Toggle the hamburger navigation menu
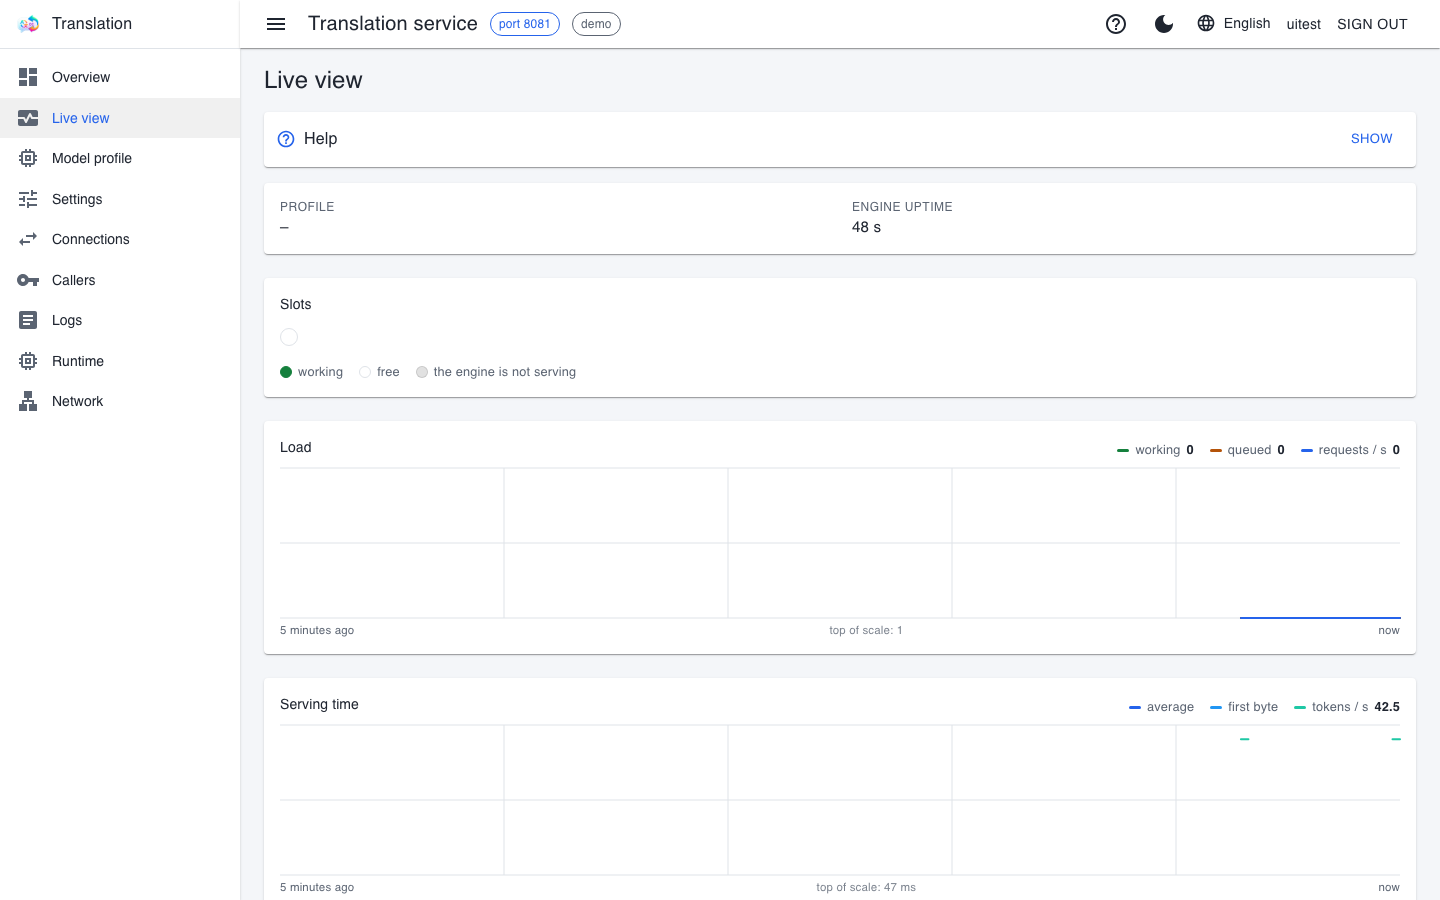This screenshot has height=900, width=1440. 276,24
